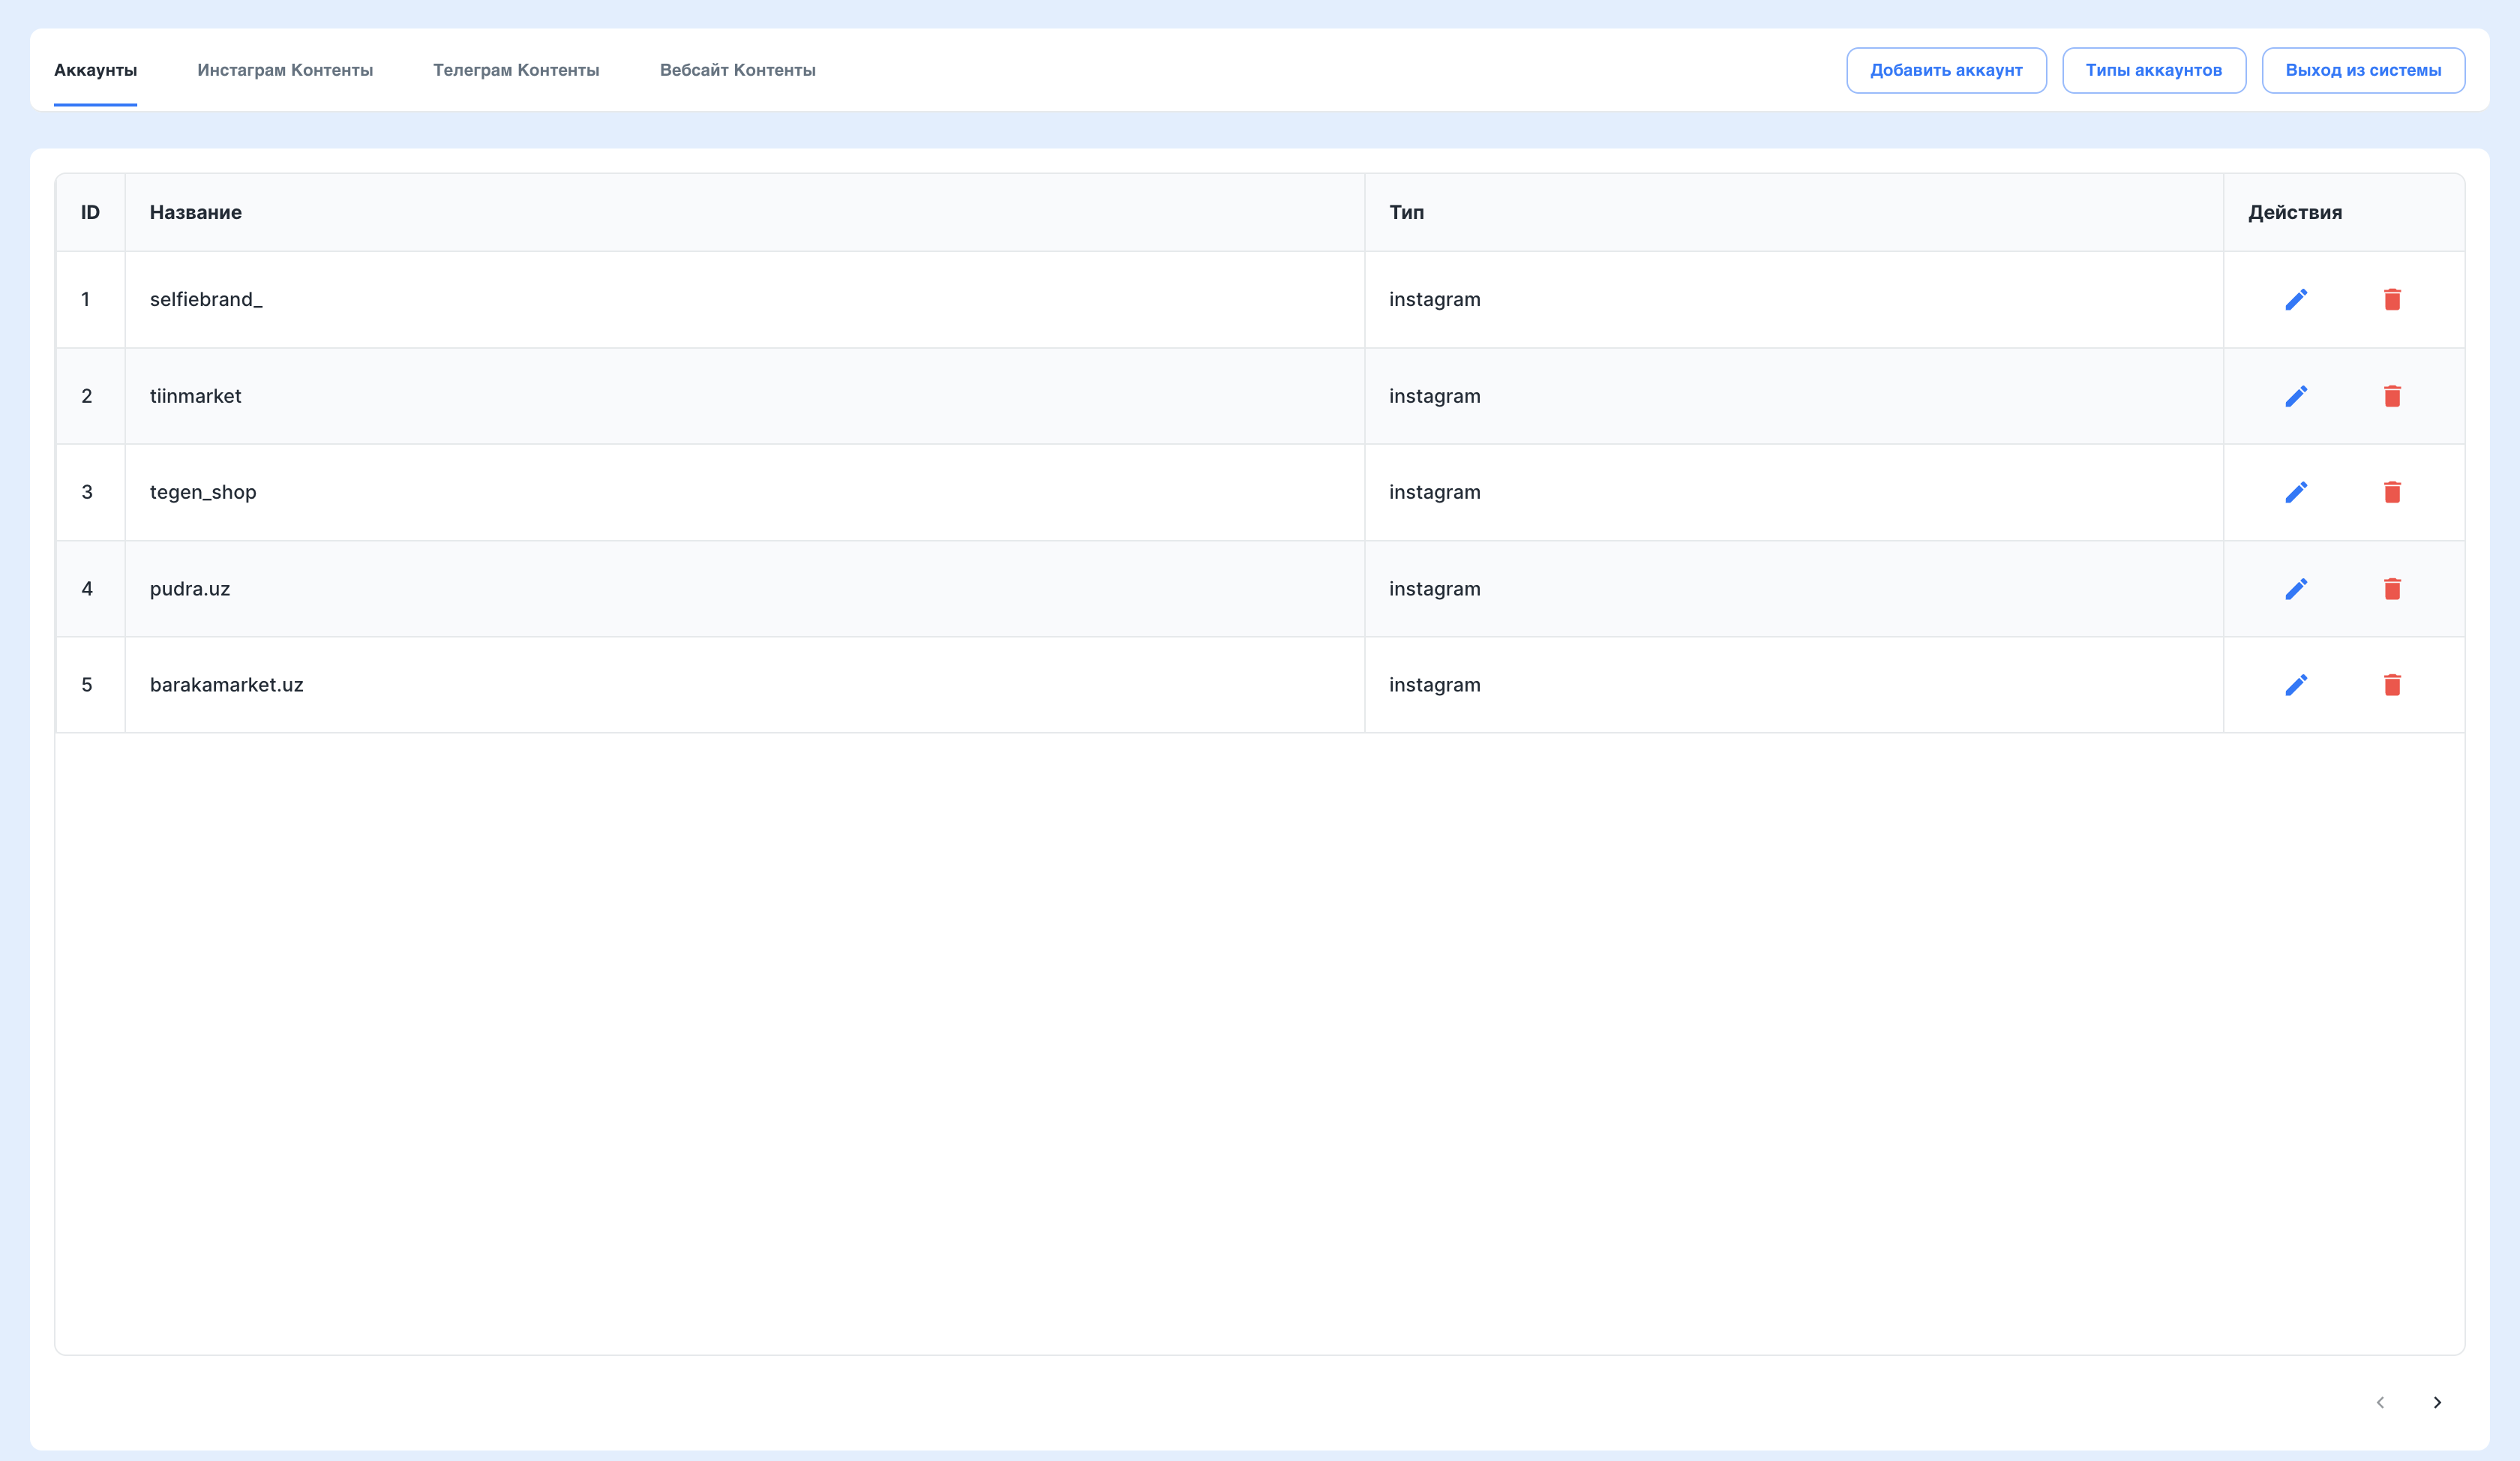Remove tegen_shop using the trash icon
This screenshot has height=1461, width=2520.
pos(2393,492)
